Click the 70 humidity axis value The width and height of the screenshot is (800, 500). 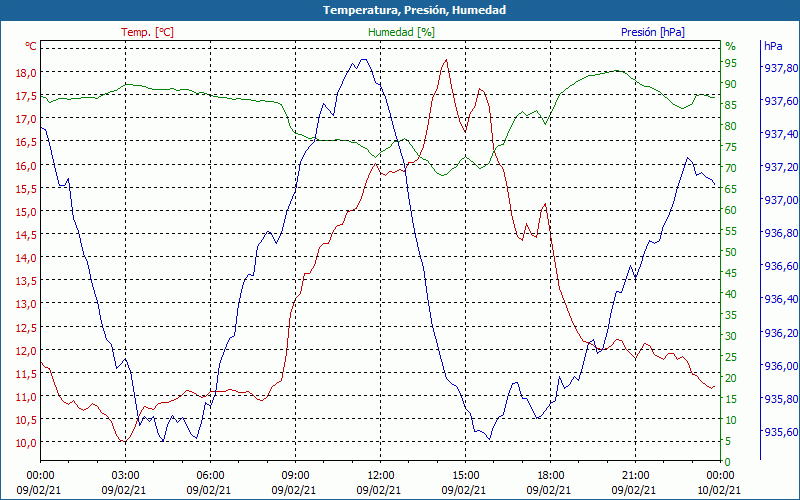[x=731, y=168]
